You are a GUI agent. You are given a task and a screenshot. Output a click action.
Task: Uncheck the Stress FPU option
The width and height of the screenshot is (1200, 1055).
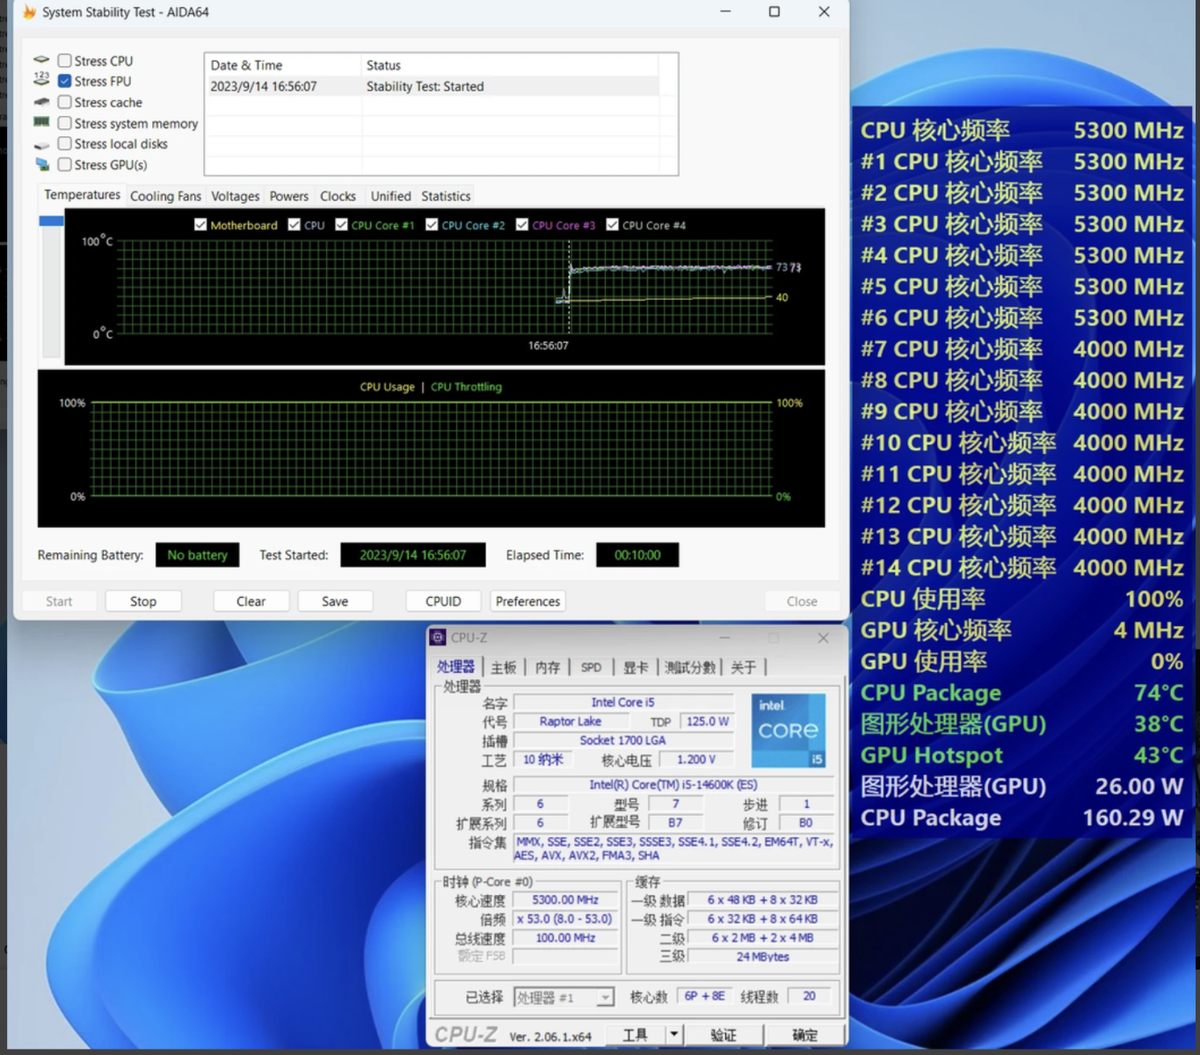[x=65, y=81]
